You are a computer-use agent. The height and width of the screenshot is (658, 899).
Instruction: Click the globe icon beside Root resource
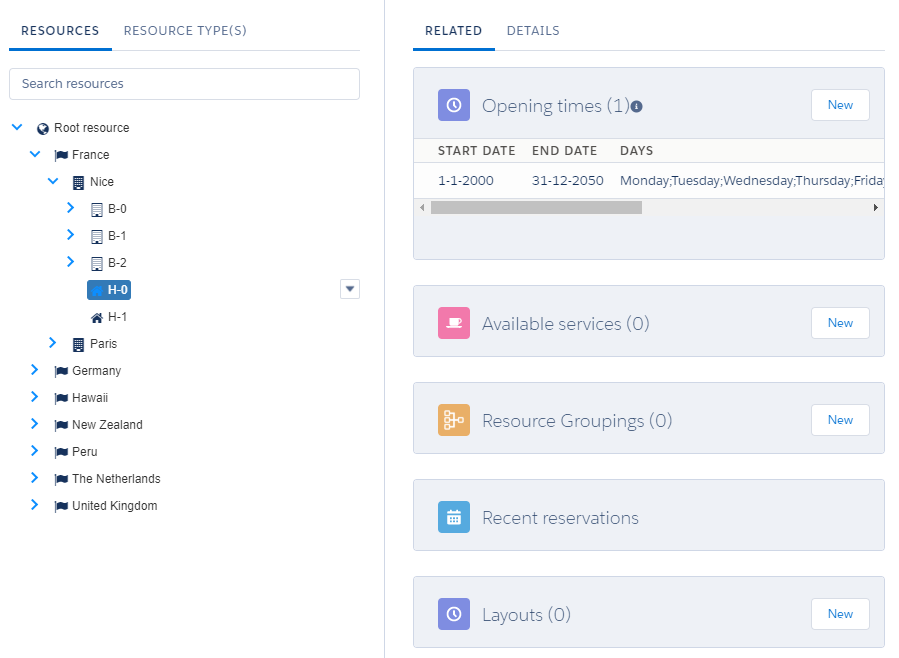(x=42, y=127)
